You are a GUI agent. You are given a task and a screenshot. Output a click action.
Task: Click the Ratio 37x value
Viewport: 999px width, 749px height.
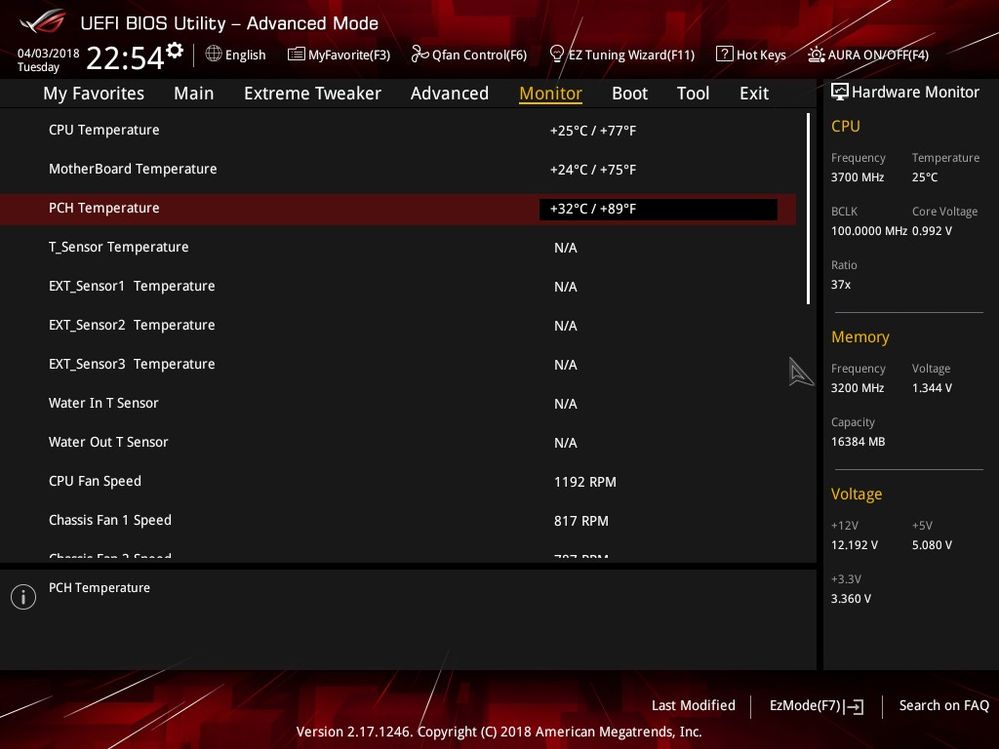tap(841, 285)
